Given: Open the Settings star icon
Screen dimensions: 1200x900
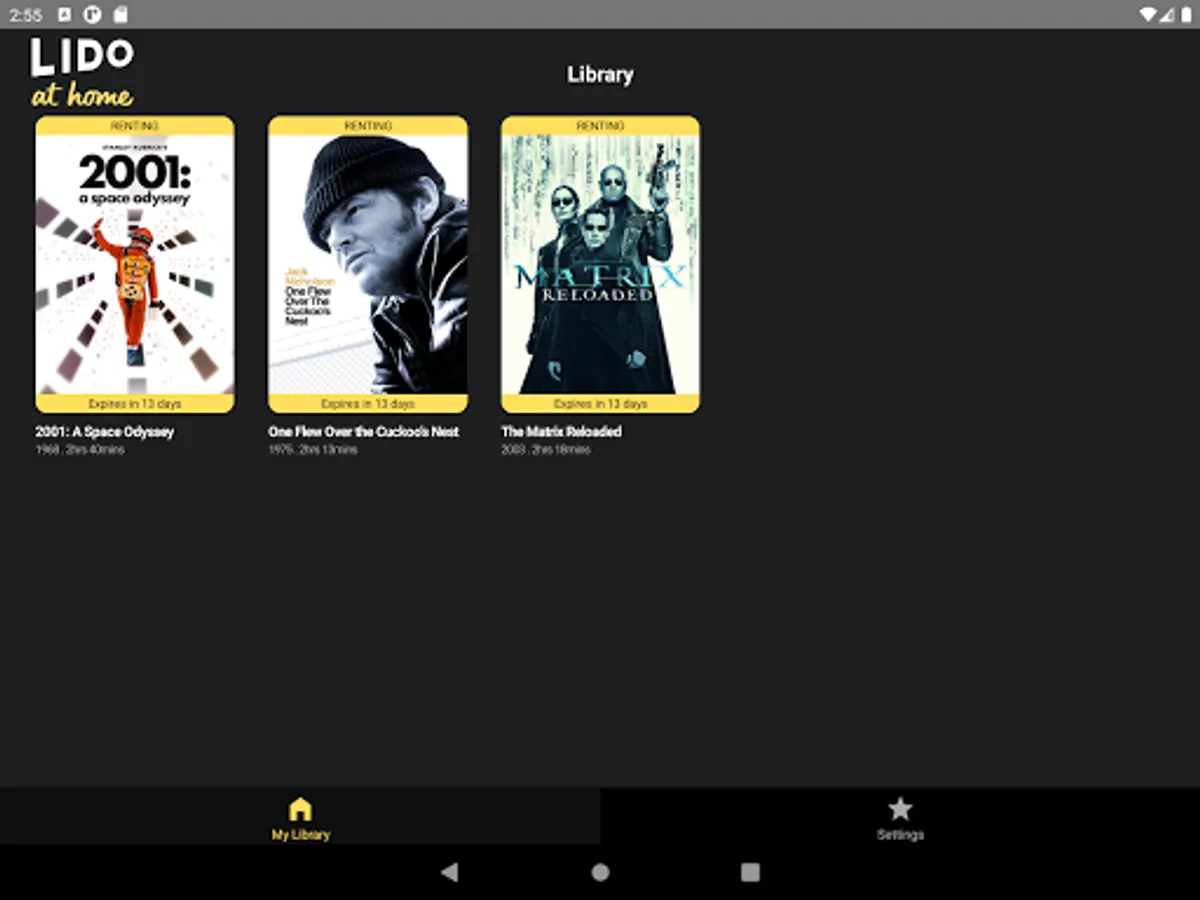Looking at the screenshot, I should 900,809.
